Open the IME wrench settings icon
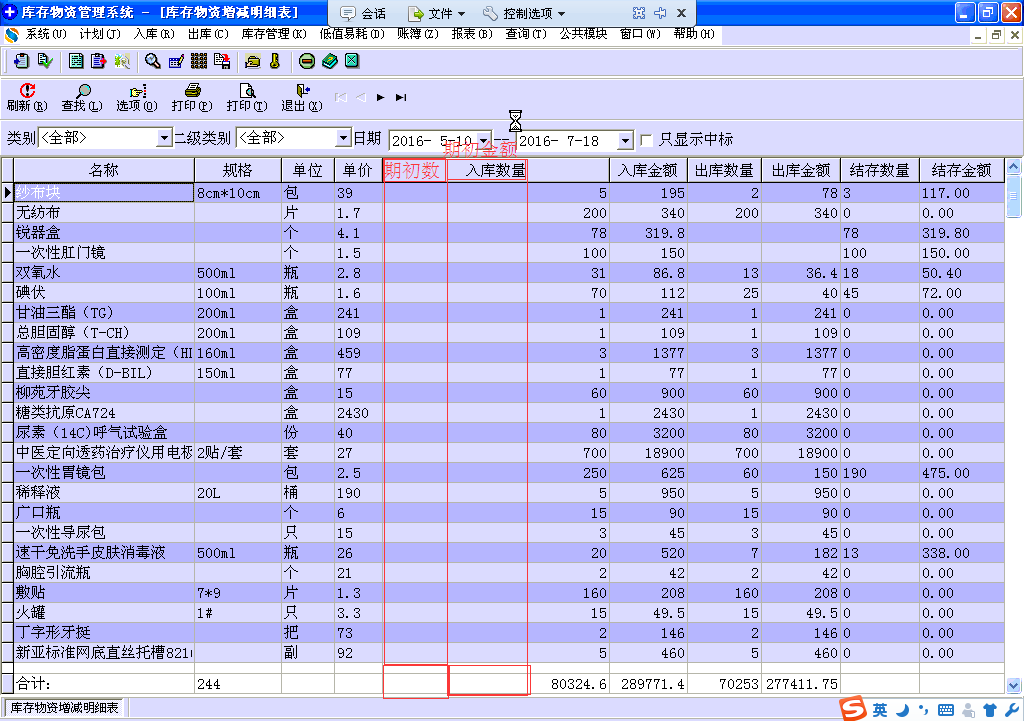The height and width of the screenshot is (721, 1024). coord(1011,710)
